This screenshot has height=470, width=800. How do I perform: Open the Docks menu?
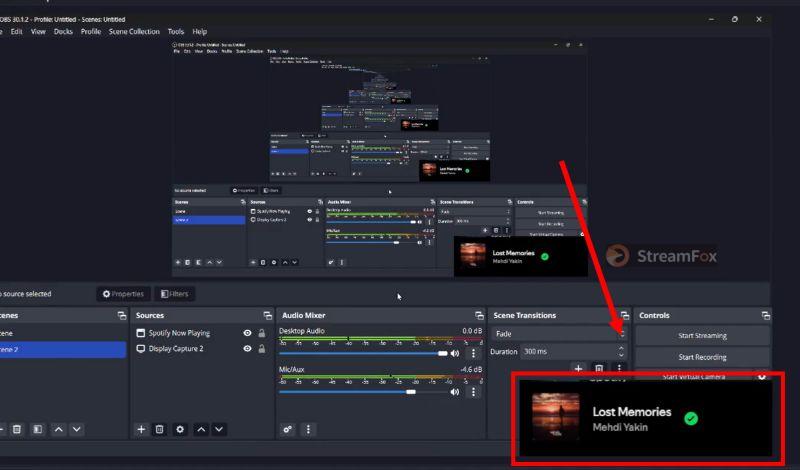(63, 31)
